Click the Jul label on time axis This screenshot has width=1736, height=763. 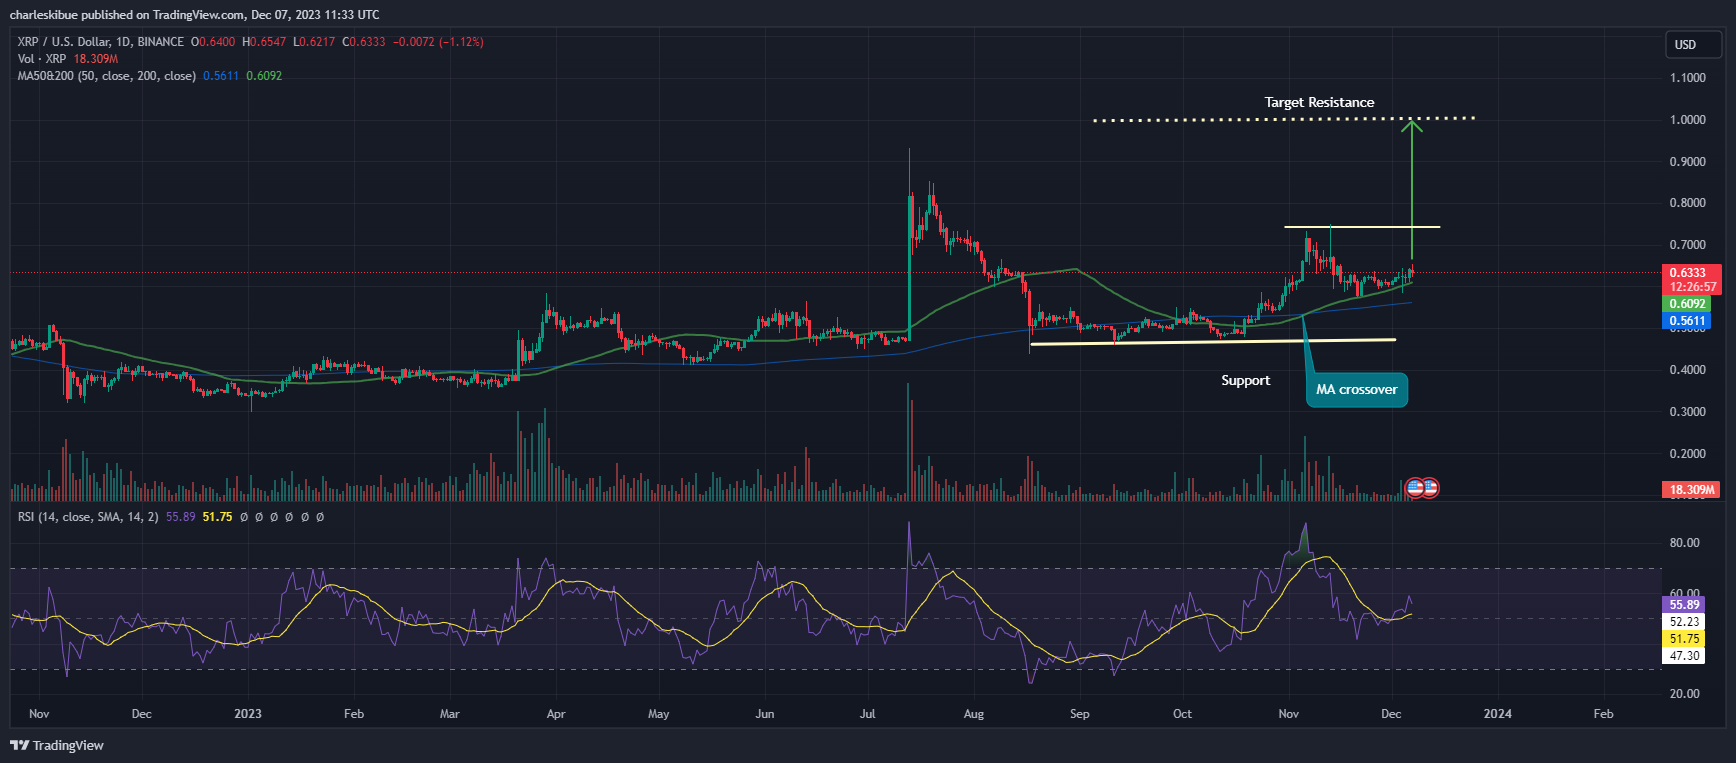tap(868, 714)
